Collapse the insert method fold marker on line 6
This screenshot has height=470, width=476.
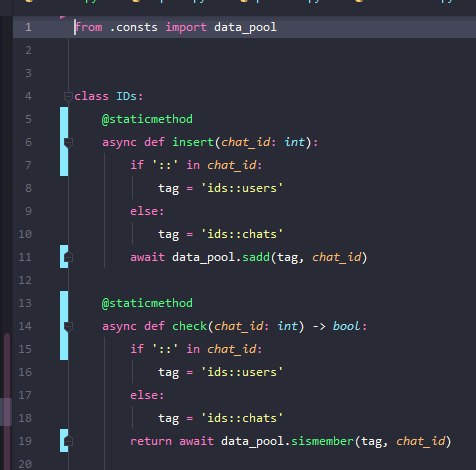(x=68, y=143)
